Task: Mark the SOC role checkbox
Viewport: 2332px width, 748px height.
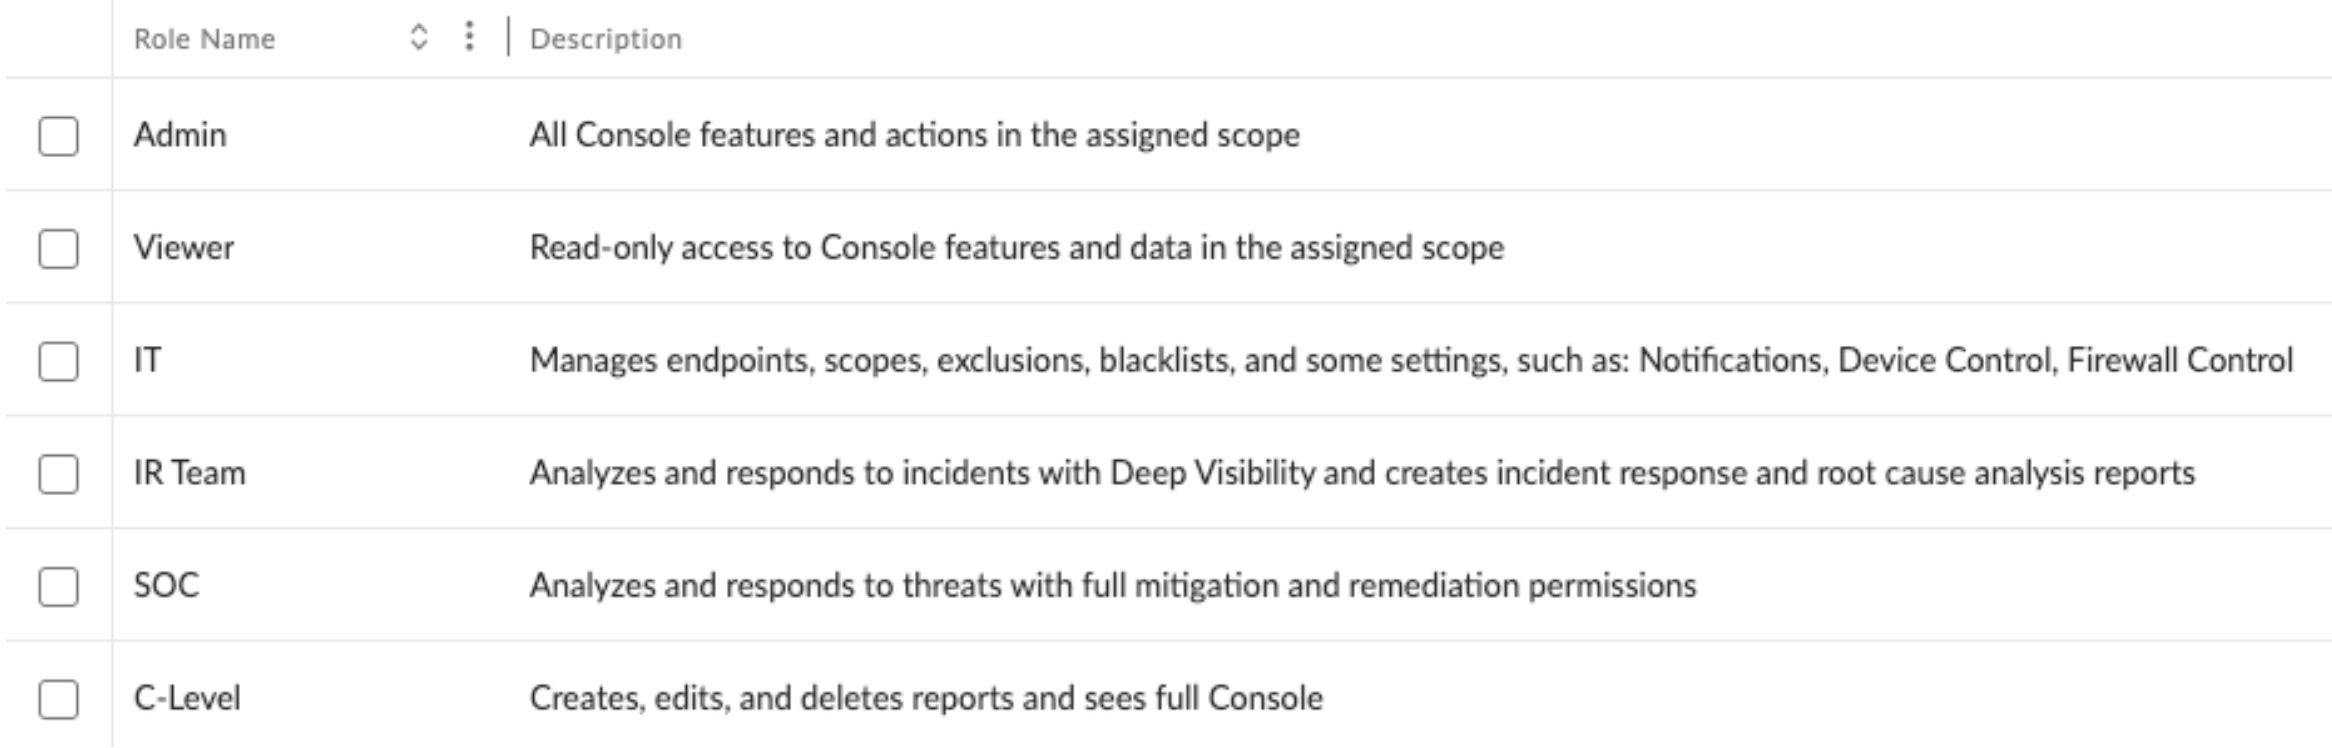Action: 58,586
